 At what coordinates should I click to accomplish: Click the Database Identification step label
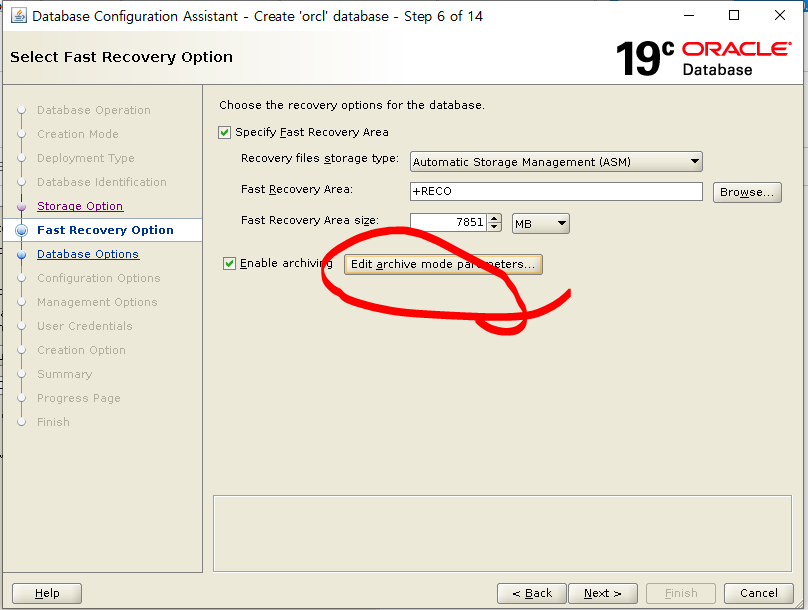click(x=102, y=182)
